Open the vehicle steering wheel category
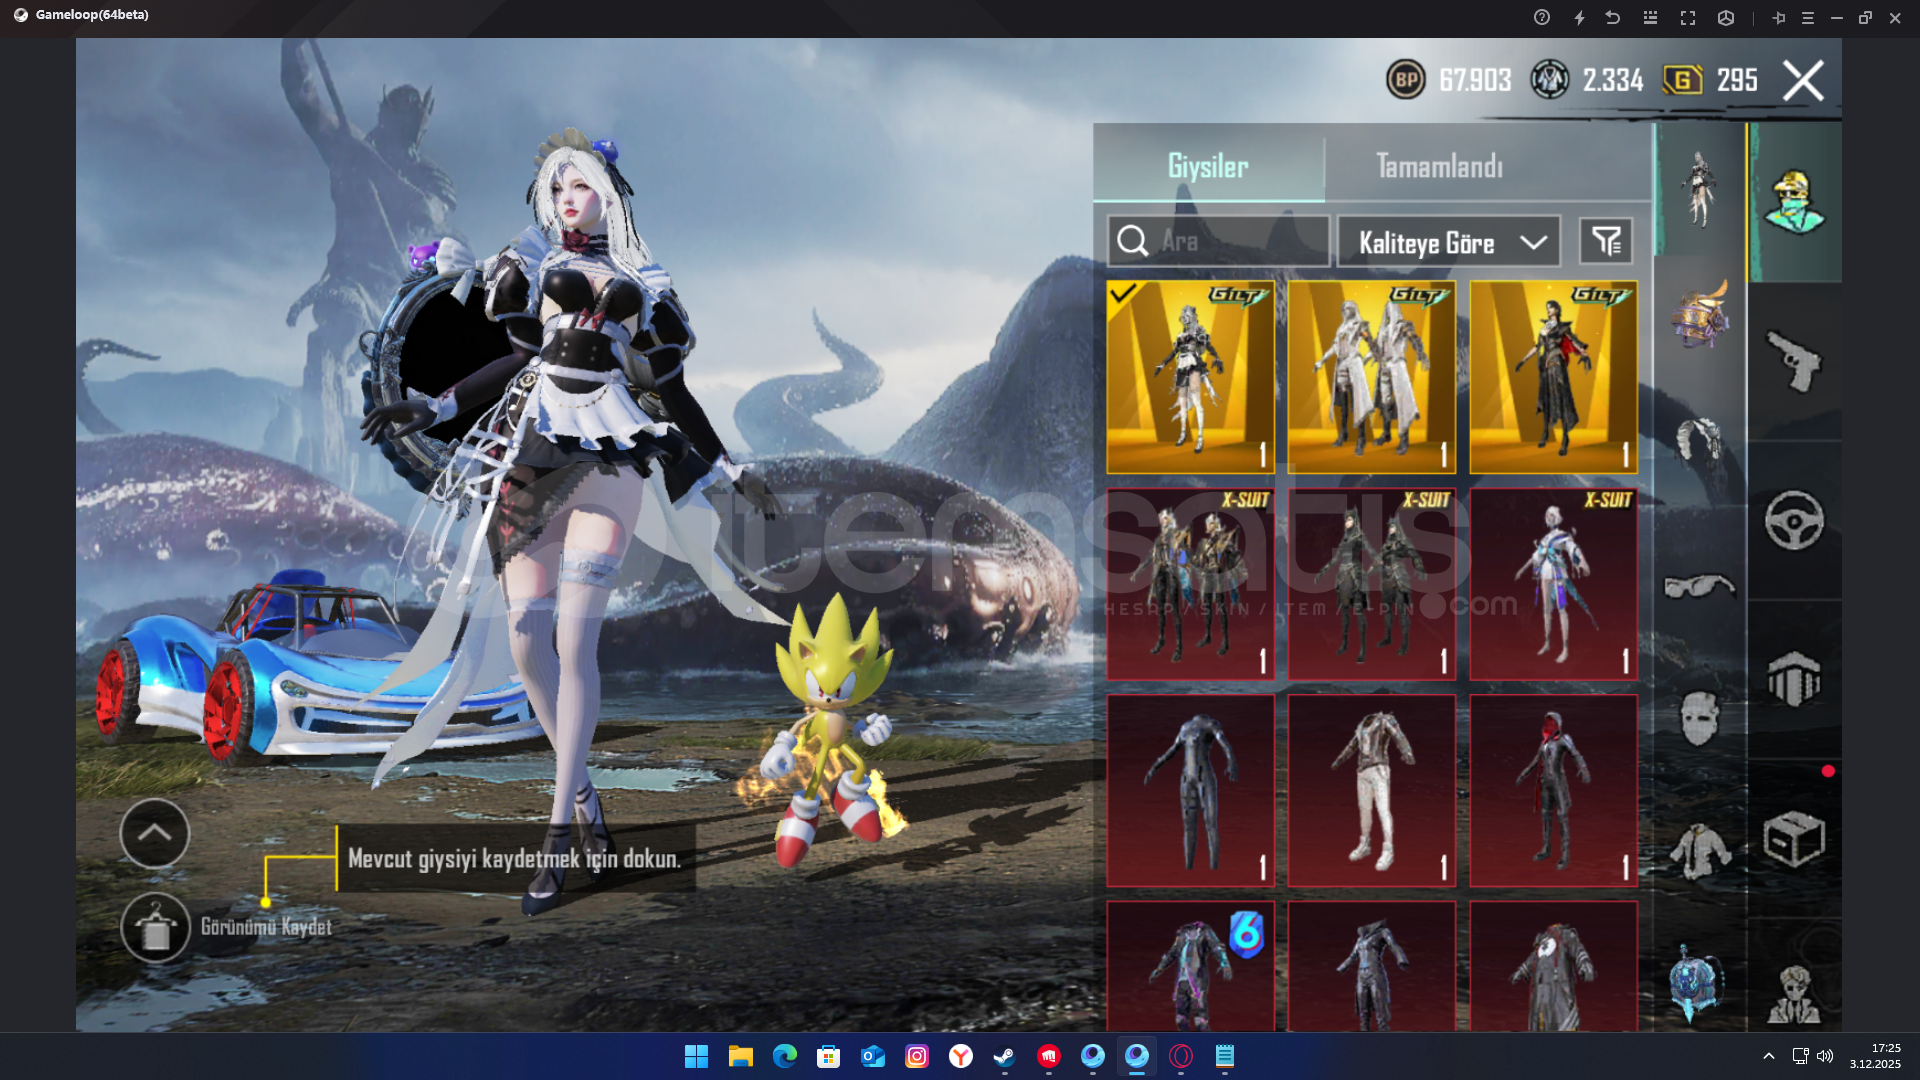The height and width of the screenshot is (1080, 1920). (x=1794, y=521)
